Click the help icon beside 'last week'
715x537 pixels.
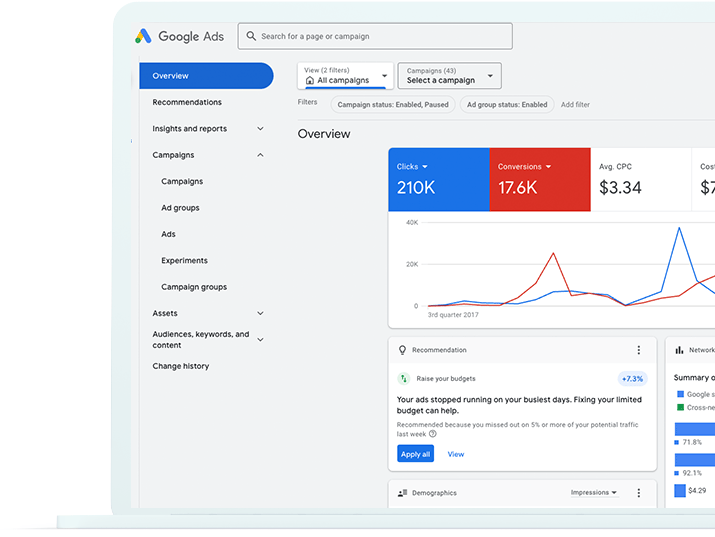click(433, 434)
